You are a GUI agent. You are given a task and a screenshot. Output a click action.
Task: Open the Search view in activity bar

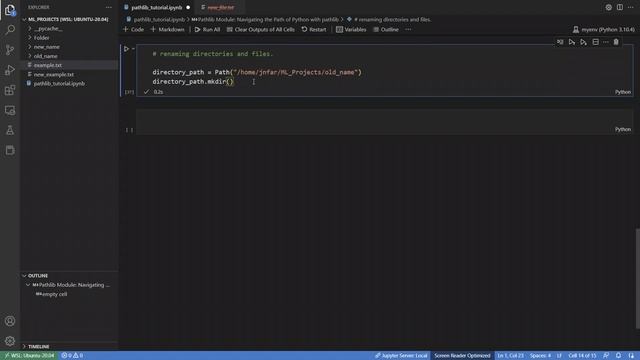click(x=10, y=30)
